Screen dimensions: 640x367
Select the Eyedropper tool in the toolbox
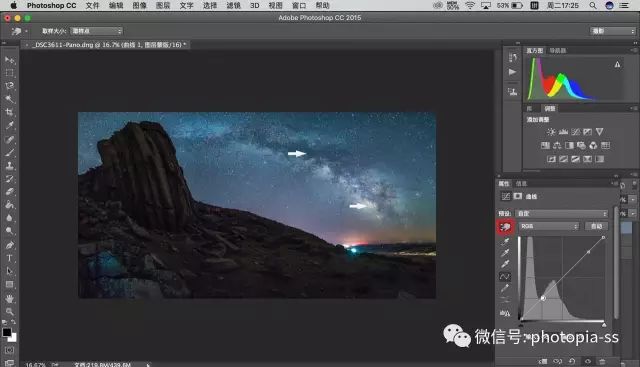pos(9,125)
